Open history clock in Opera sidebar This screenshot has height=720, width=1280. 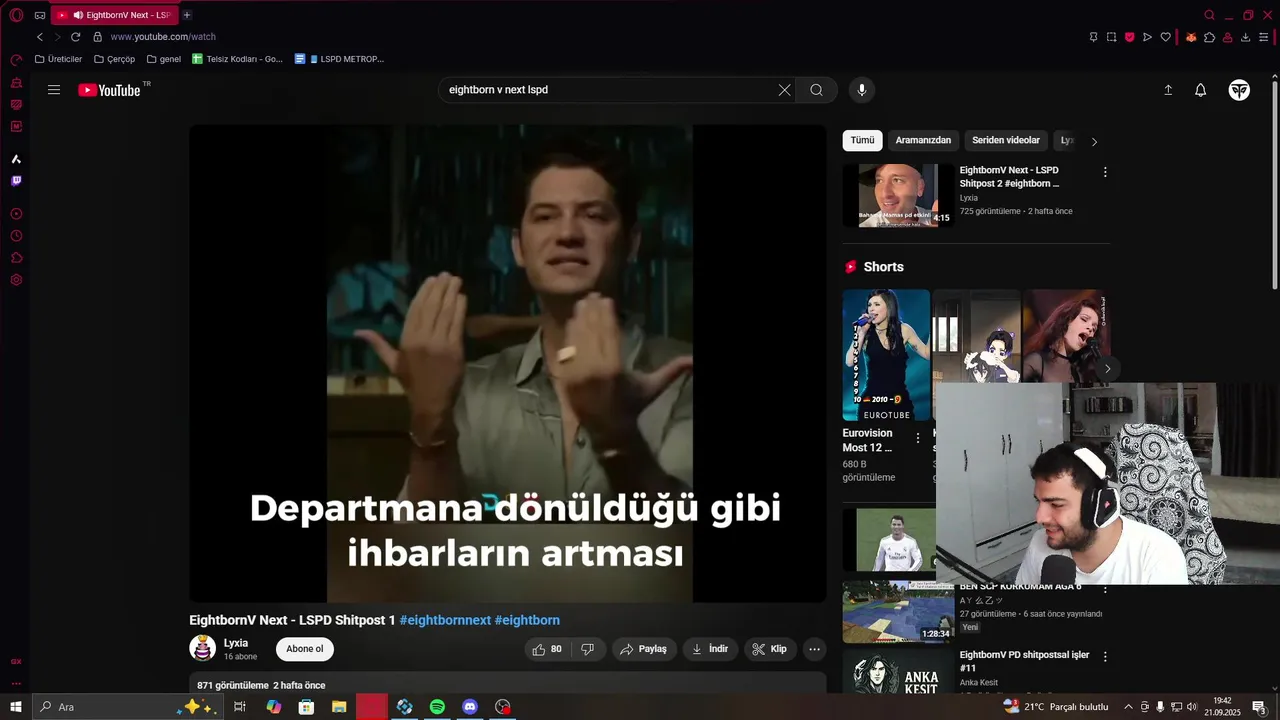(x=16, y=236)
